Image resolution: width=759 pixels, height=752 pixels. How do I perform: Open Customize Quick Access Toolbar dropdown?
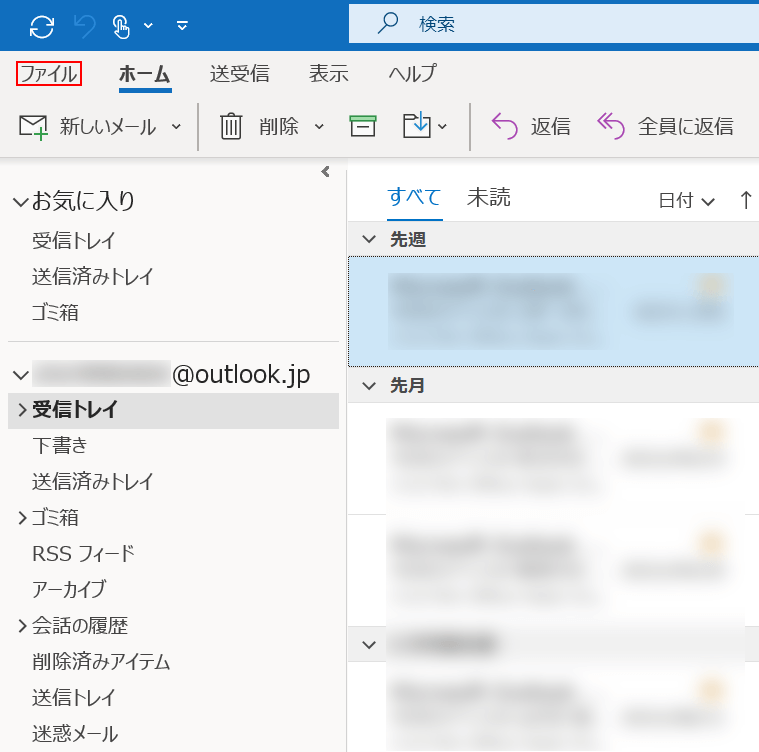[x=182, y=25]
